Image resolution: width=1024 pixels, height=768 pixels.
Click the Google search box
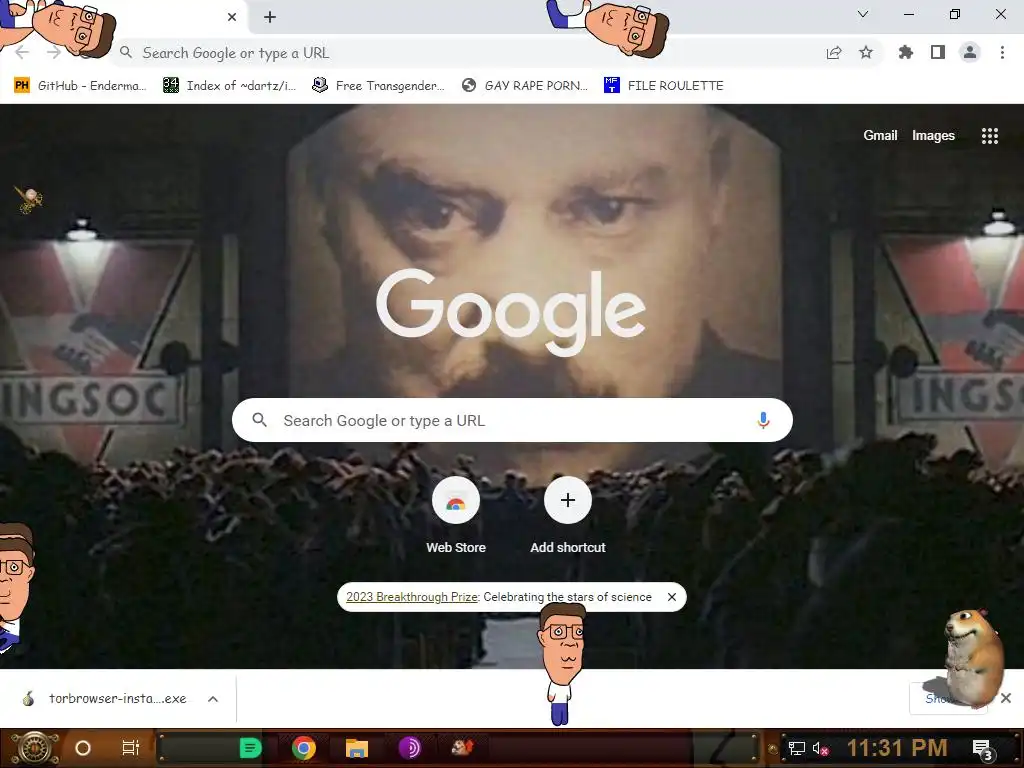coord(512,420)
